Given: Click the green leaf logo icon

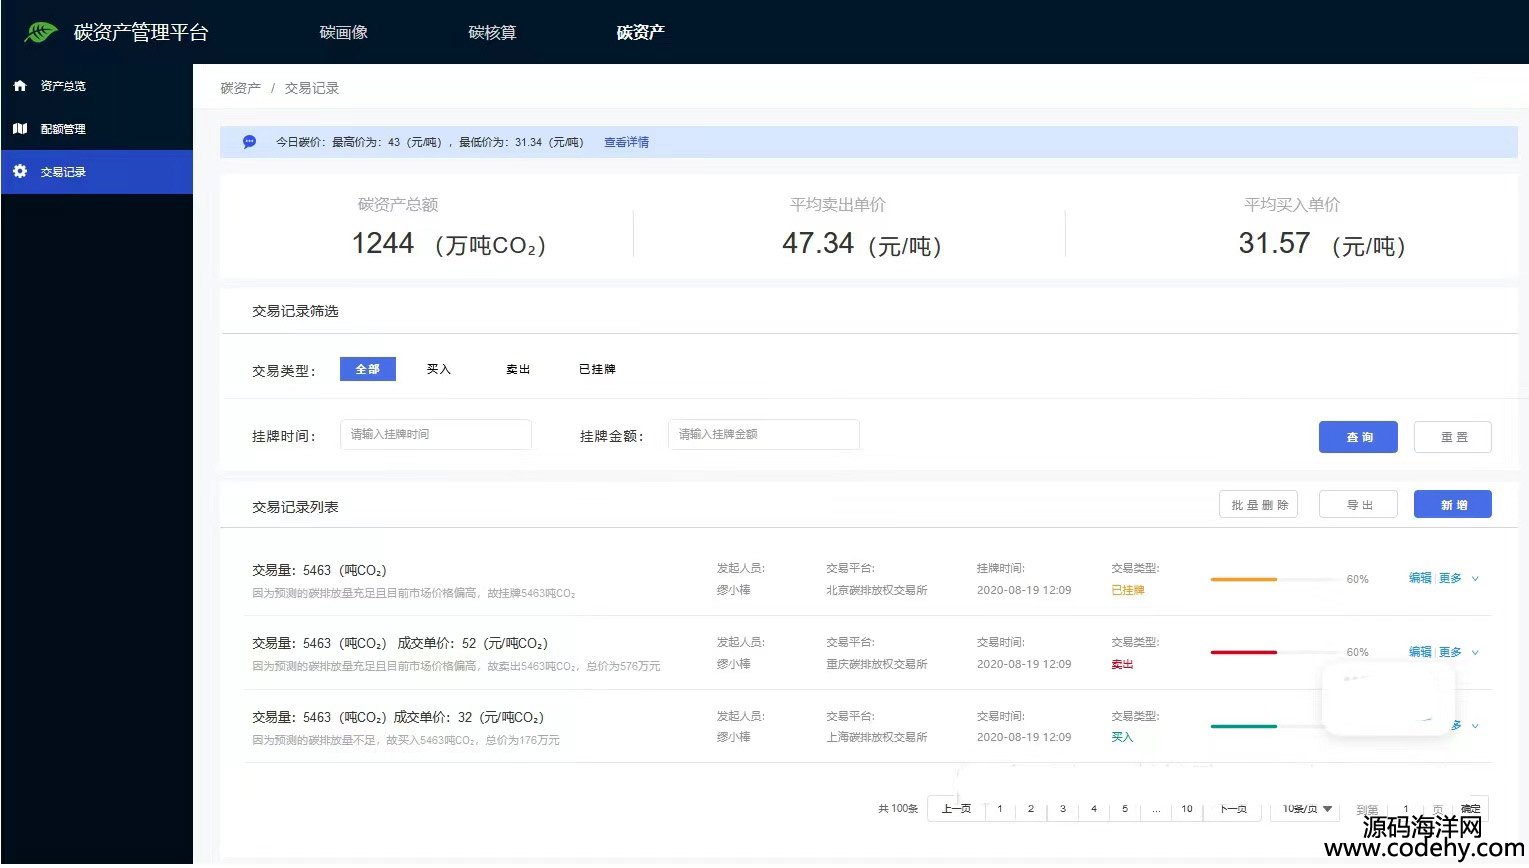Looking at the screenshot, I should 41,32.
